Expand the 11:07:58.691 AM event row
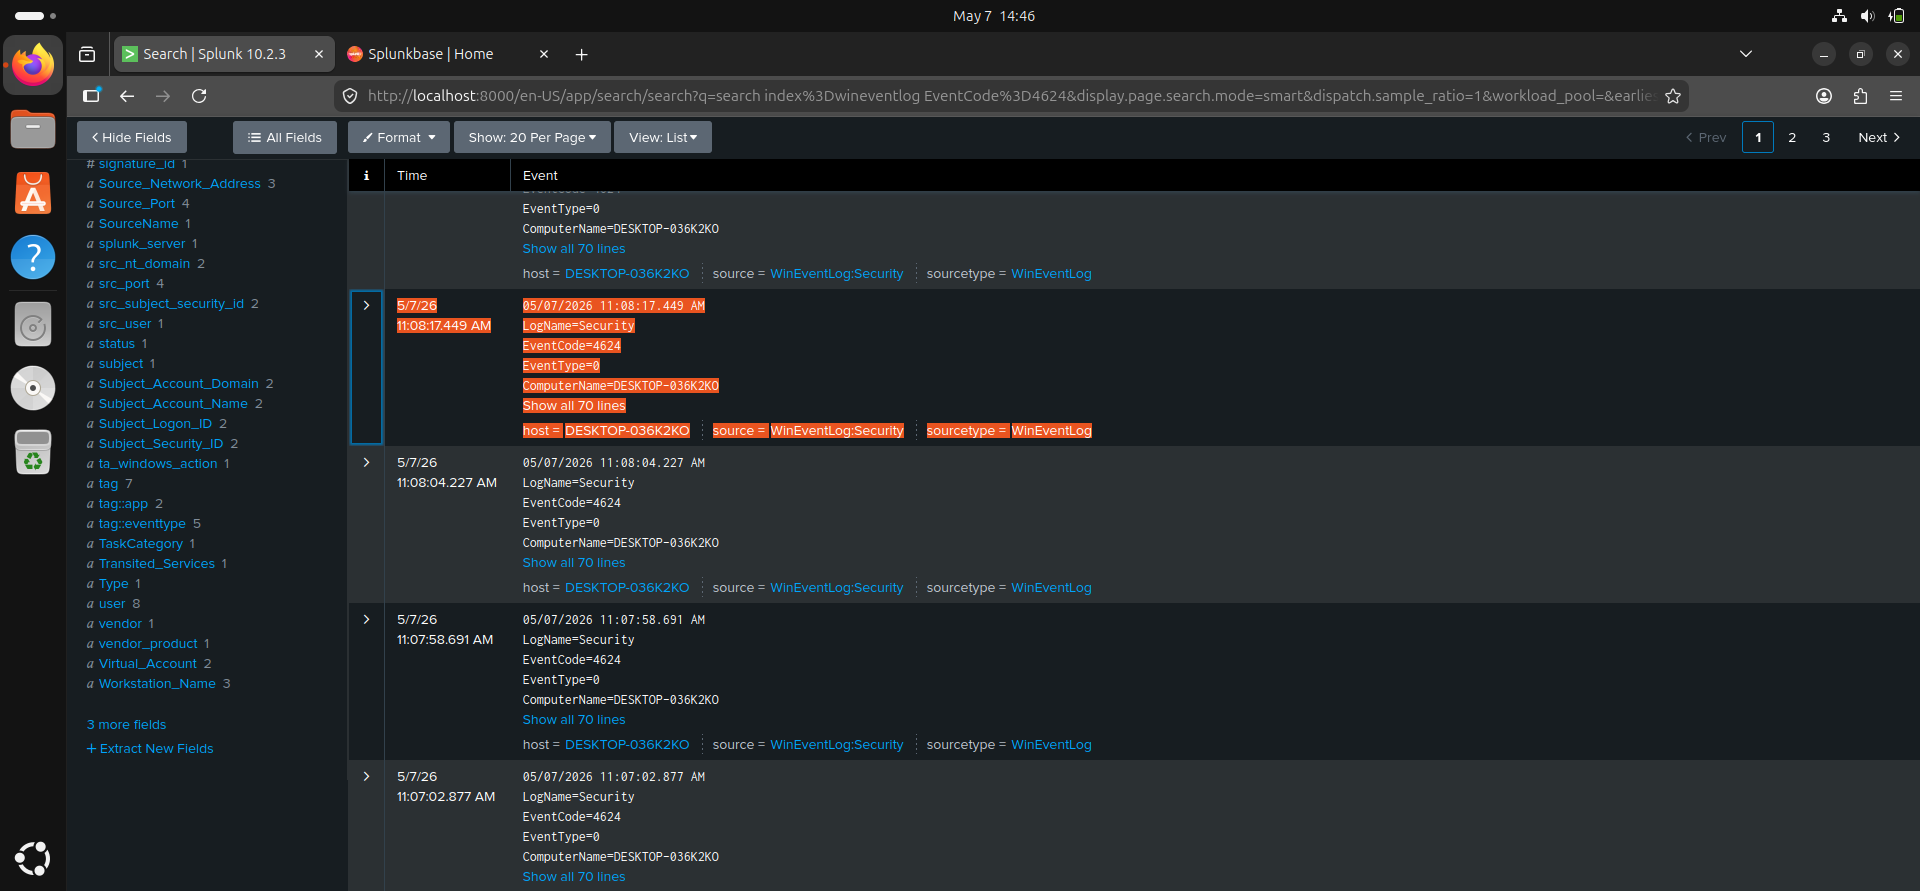Screen dimensions: 1920x891 tap(366, 620)
